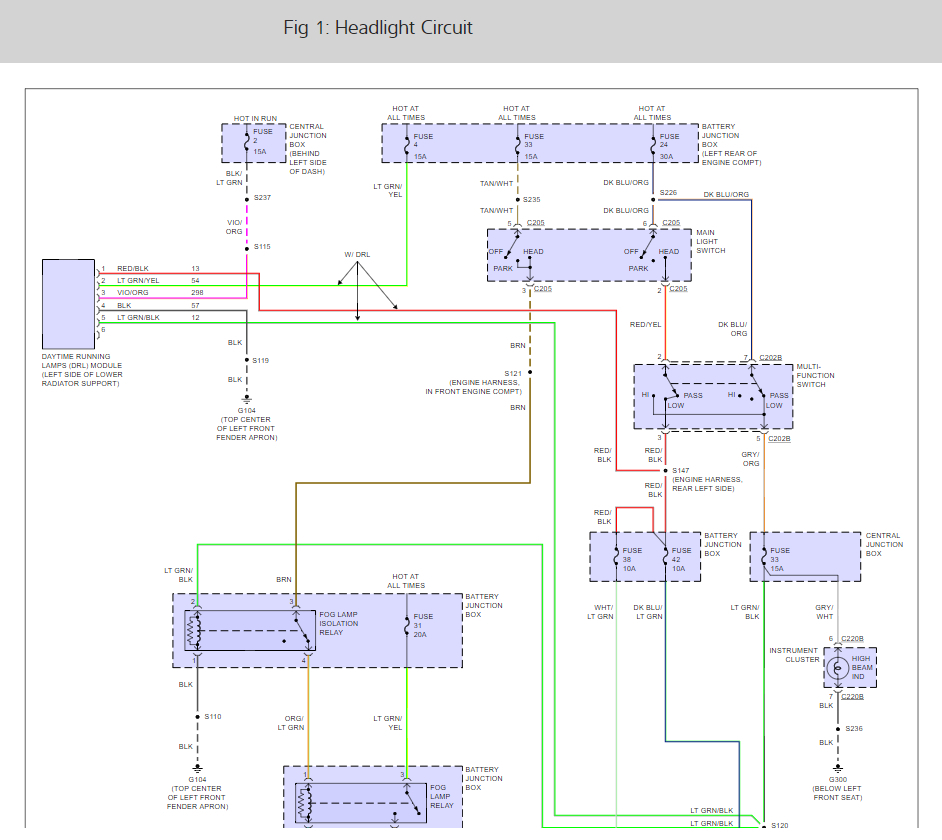Click splice label S147
942x840 pixels.
[681, 470]
